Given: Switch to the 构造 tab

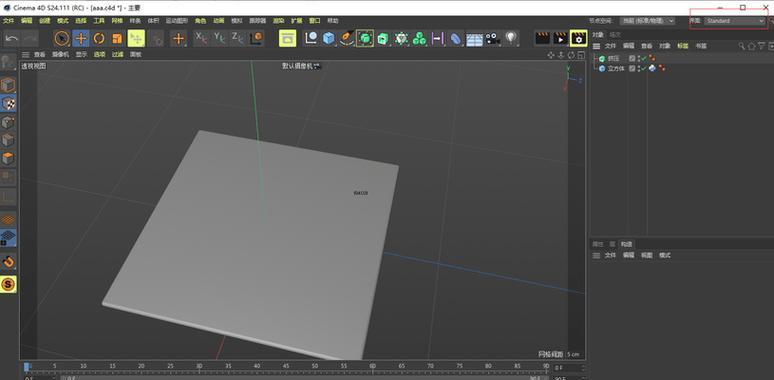Looking at the screenshot, I should coord(626,244).
